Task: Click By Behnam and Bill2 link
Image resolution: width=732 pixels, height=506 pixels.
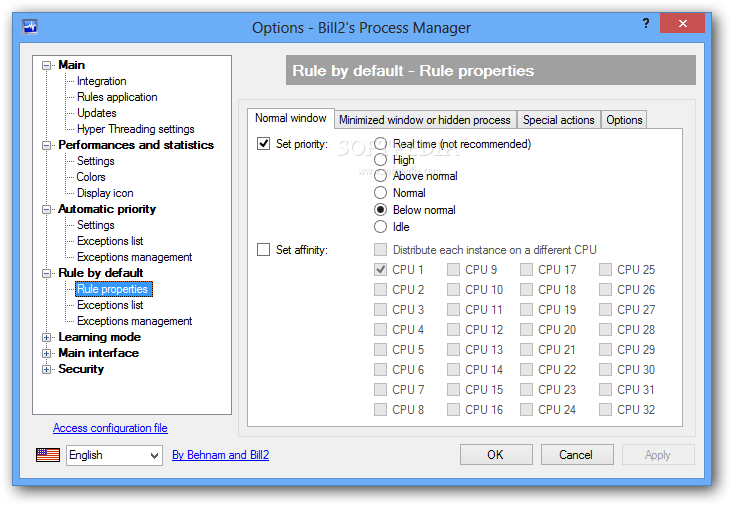Action: 220,455
